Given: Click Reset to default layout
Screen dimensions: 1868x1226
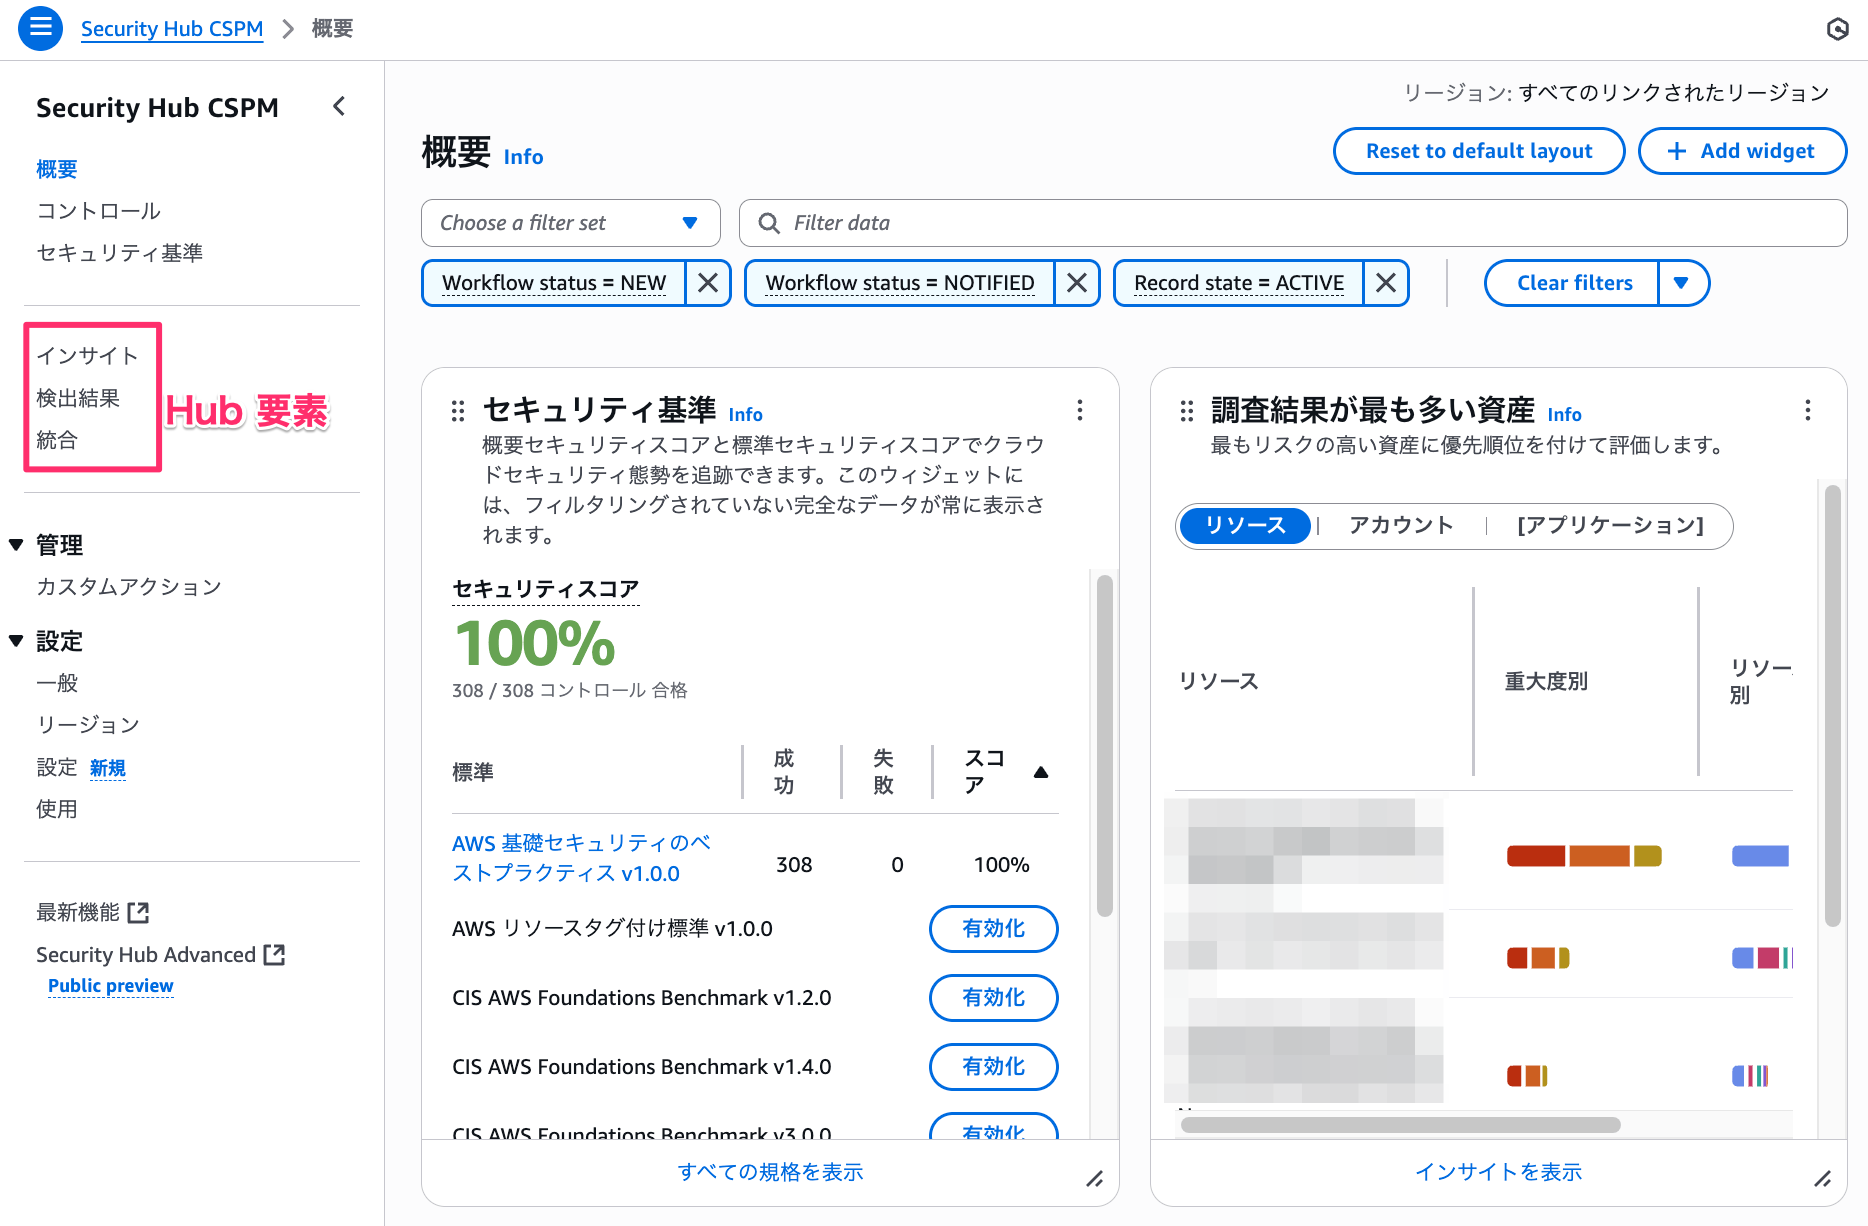Looking at the screenshot, I should [1479, 151].
